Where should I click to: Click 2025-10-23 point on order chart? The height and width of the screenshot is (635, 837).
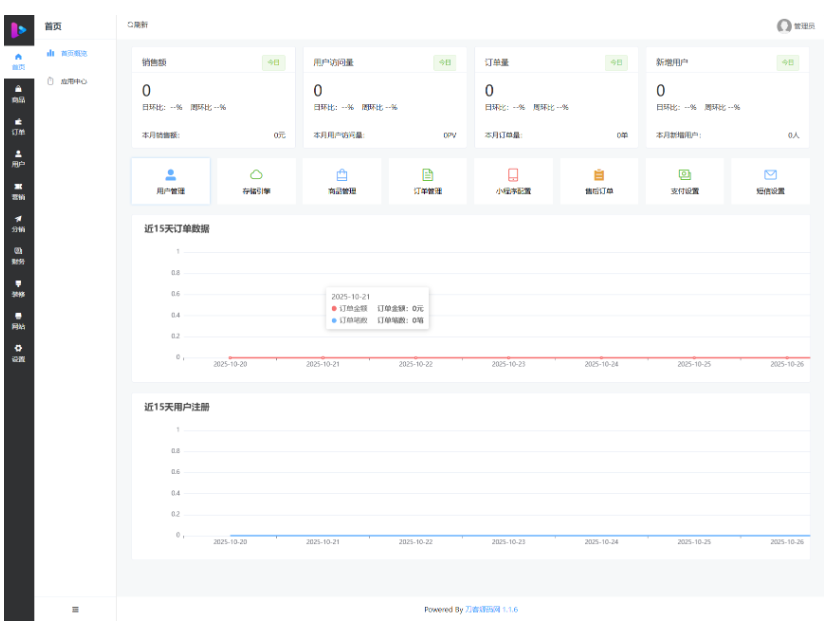(509, 357)
